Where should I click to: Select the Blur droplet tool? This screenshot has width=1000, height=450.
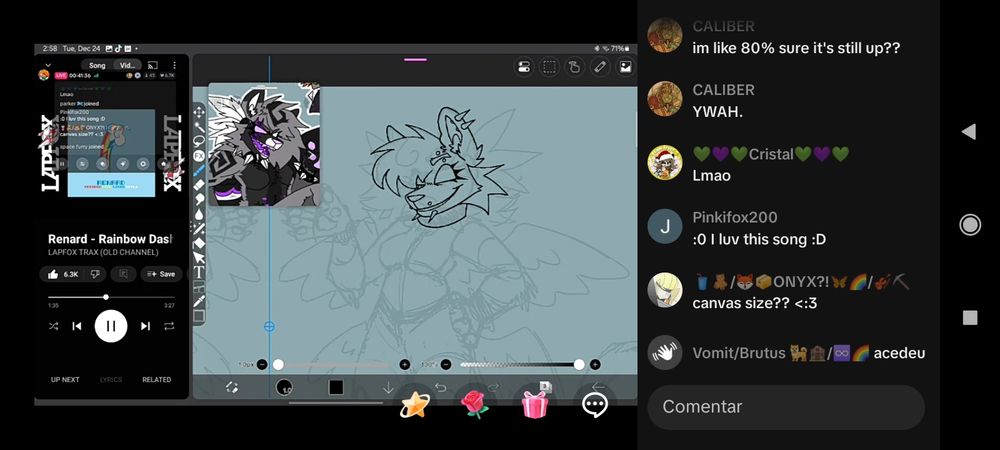point(199,214)
